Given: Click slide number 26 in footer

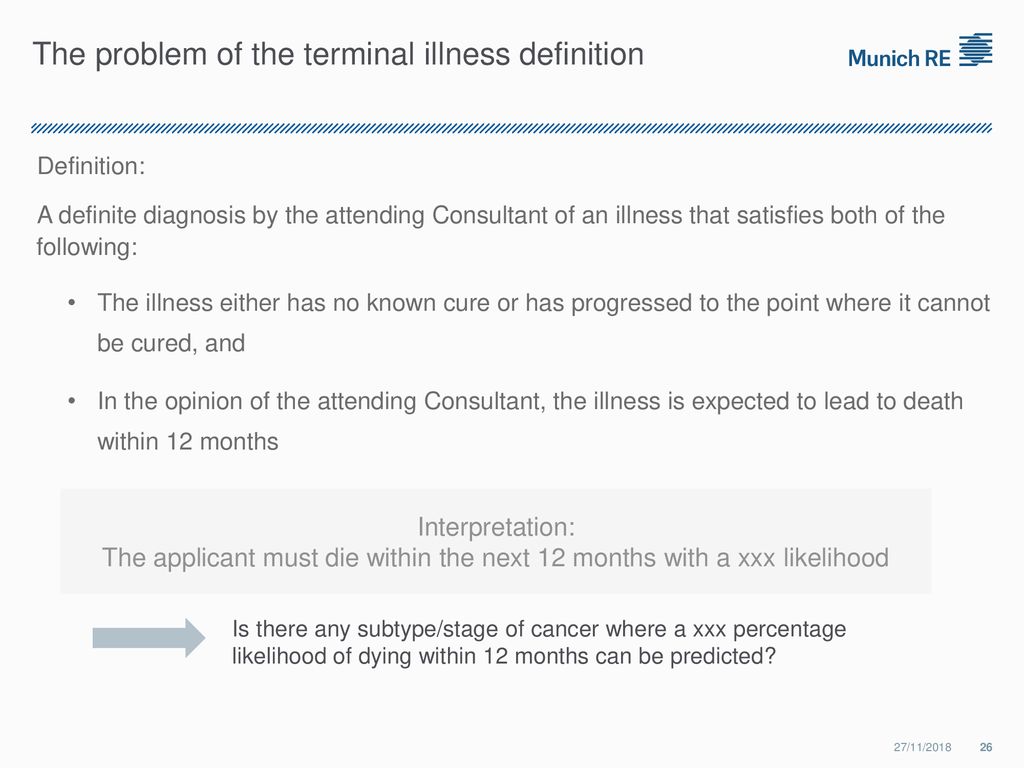Looking at the screenshot, I should click(986, 747).
